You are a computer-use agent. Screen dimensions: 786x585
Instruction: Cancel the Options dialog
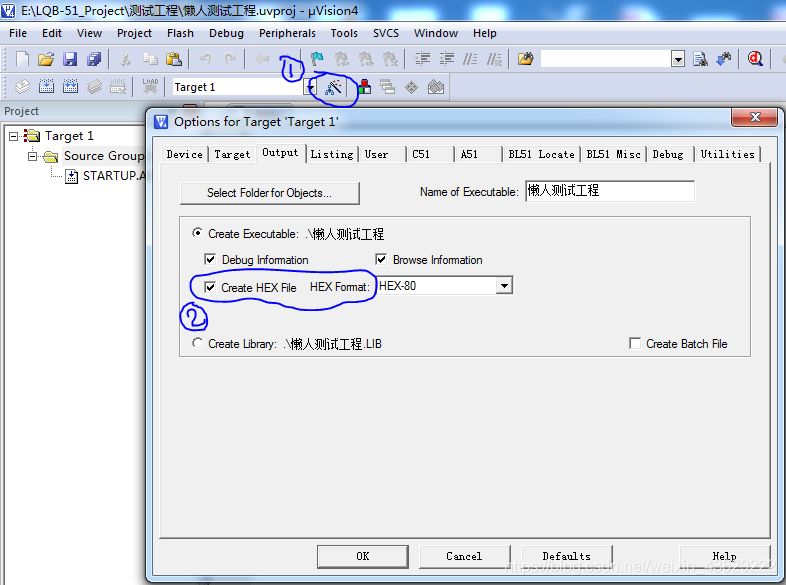click(464, 556)
